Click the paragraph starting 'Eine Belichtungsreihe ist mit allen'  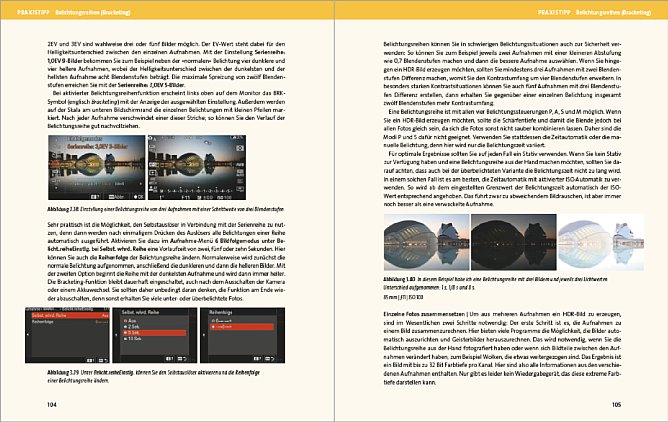[502, 128]
